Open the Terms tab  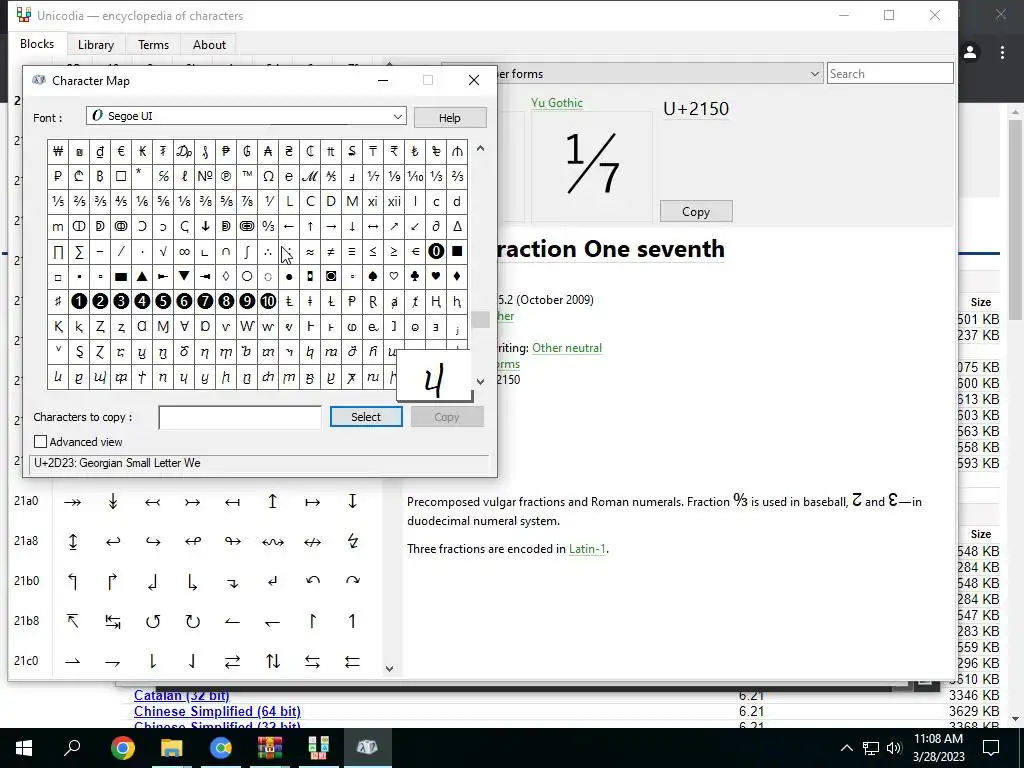[153, 44]
